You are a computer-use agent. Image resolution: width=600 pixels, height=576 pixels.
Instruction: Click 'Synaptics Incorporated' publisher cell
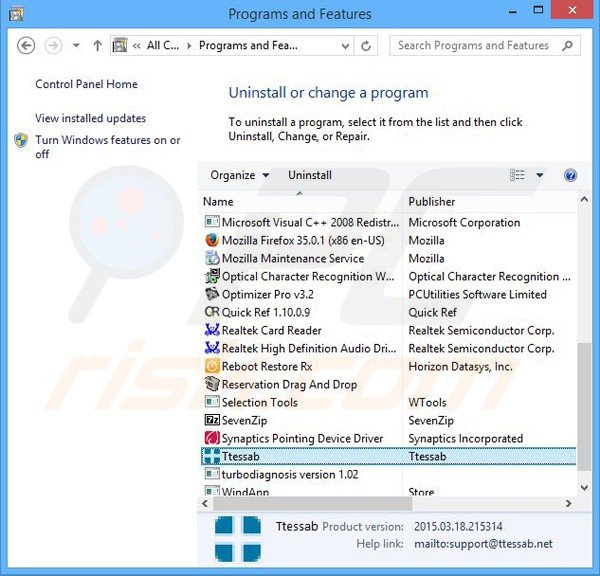click(465, 438)
